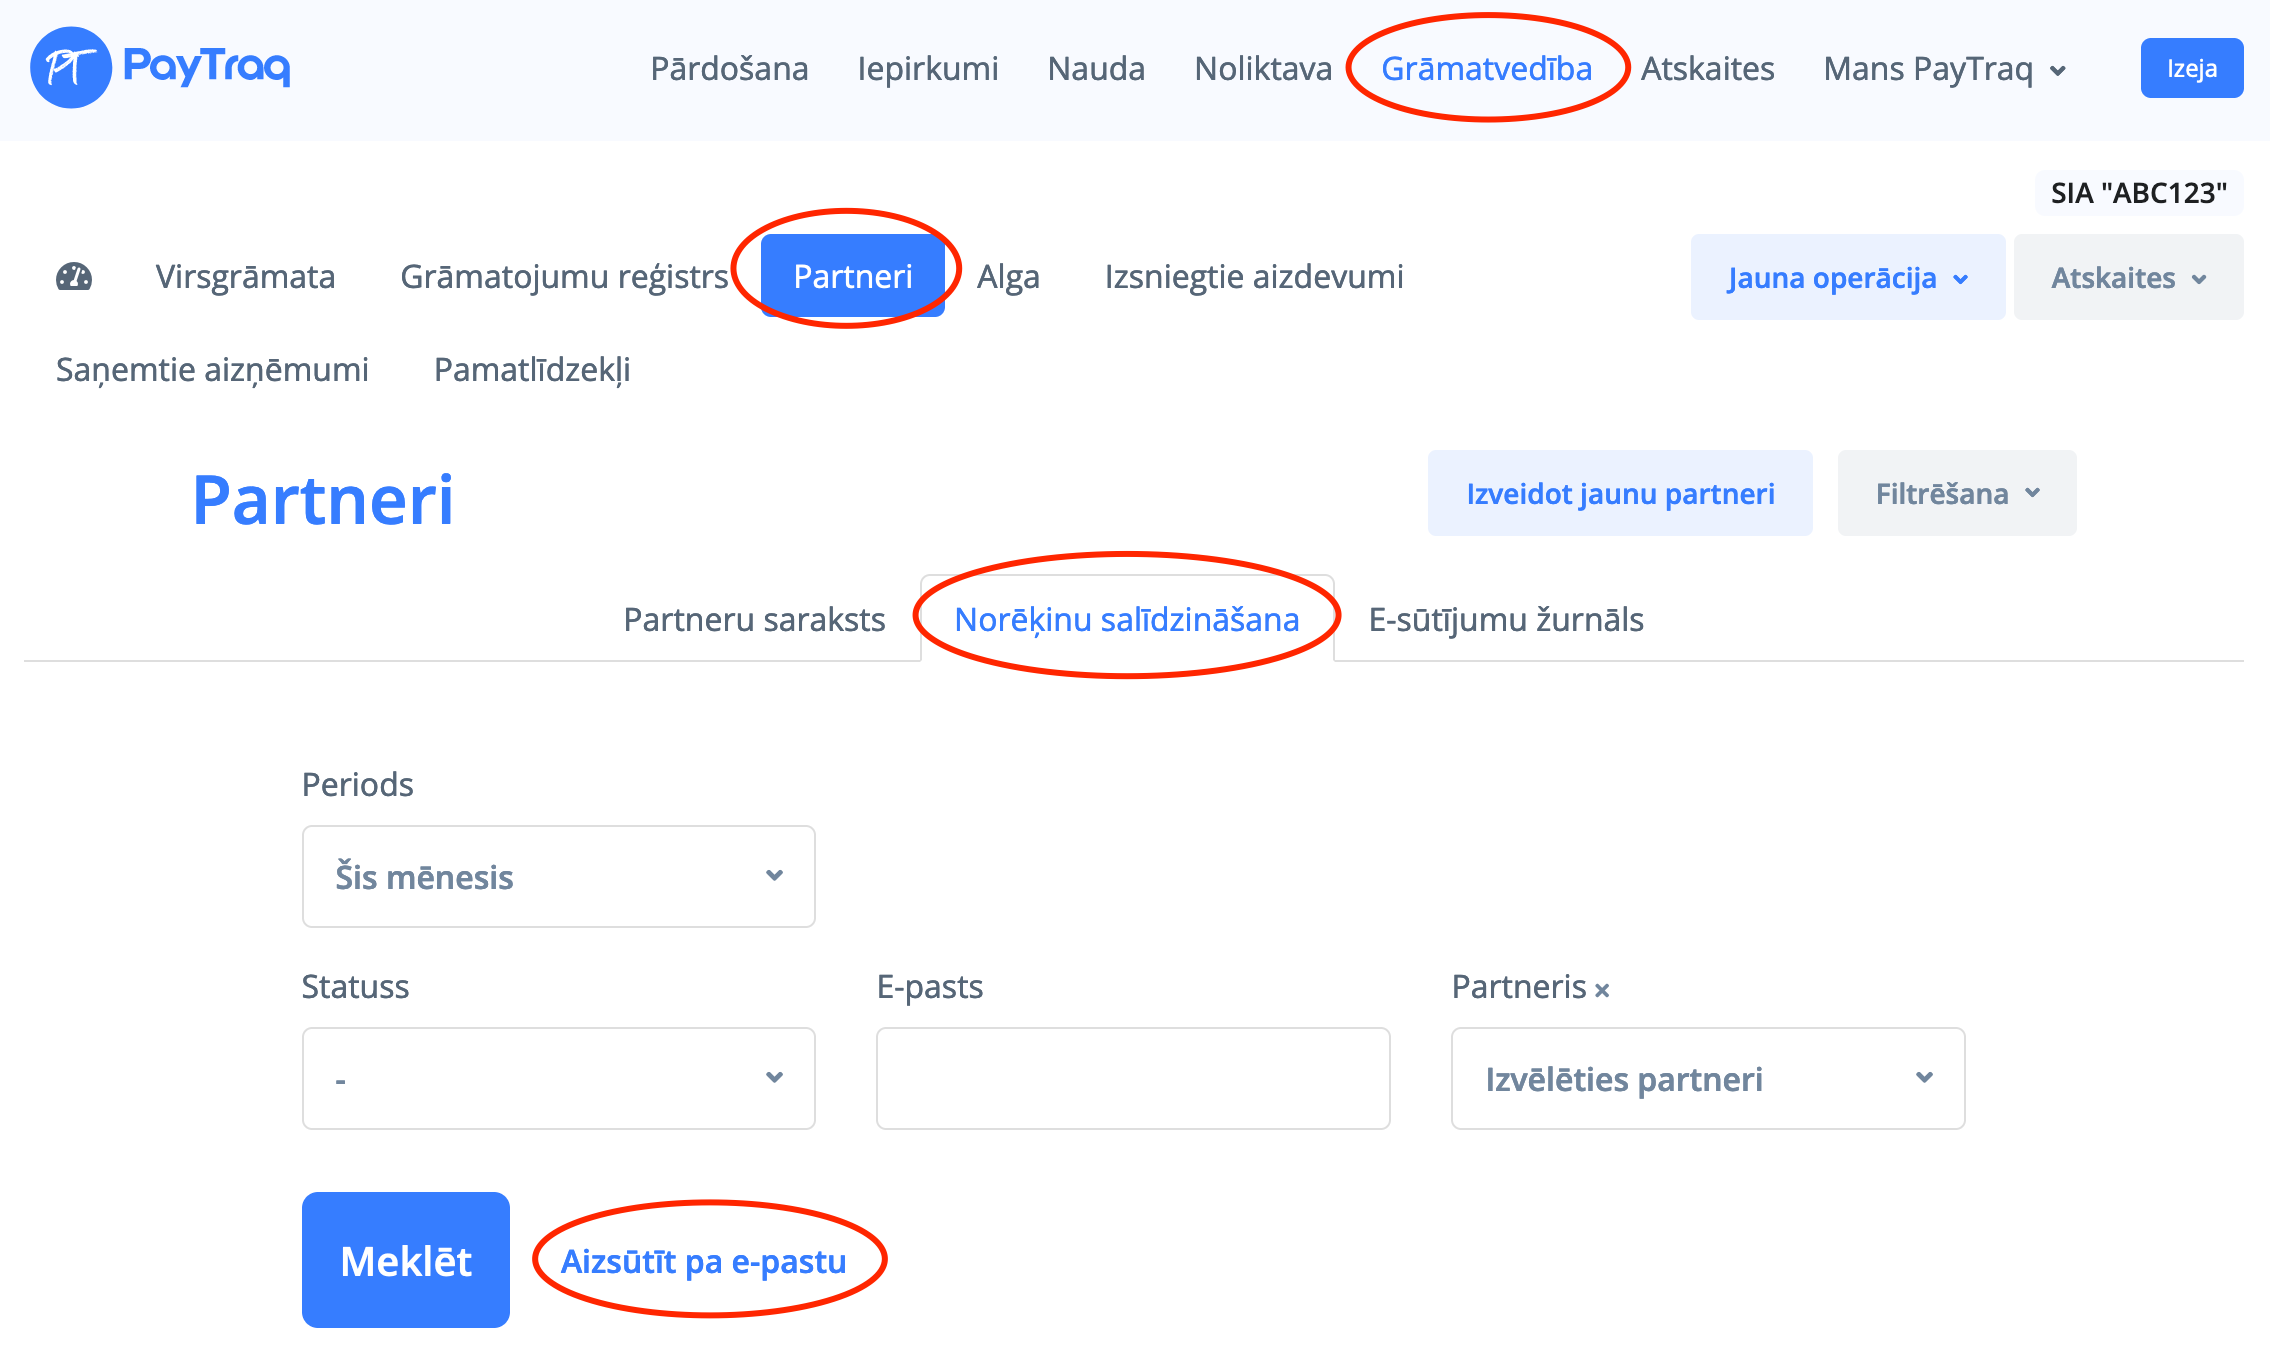Go to the Grāmatvedība menu
2270x1362 pixels.
[x=1486, y=69]
